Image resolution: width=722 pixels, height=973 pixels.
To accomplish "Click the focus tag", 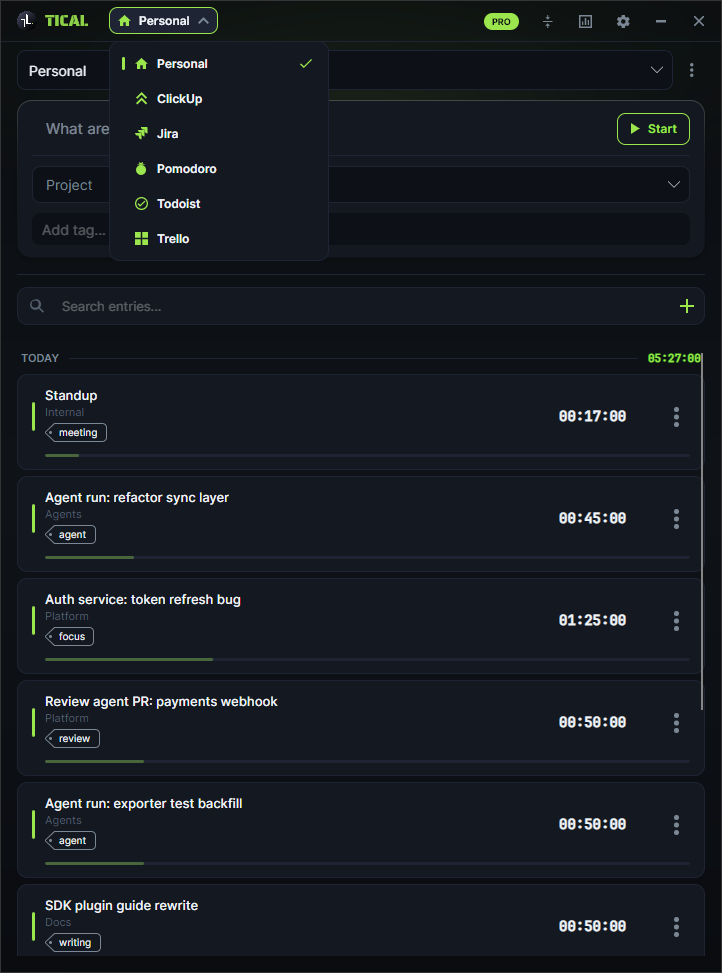I will point(70,636).
